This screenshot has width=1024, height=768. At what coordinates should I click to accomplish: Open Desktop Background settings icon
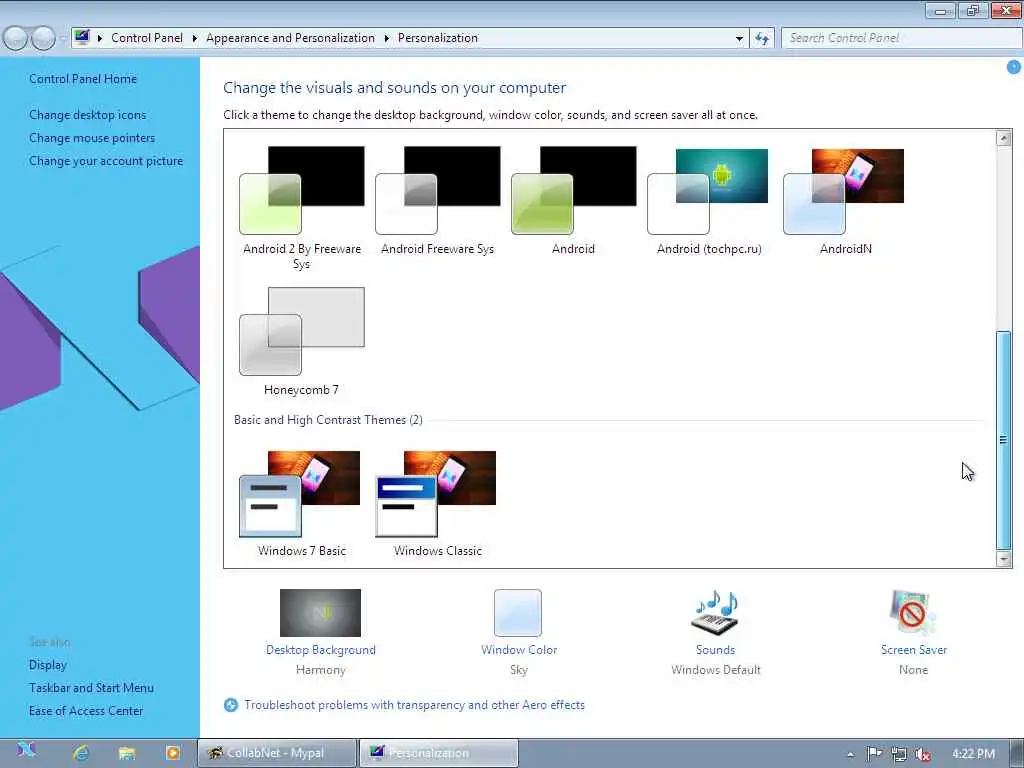coord(320,613)
